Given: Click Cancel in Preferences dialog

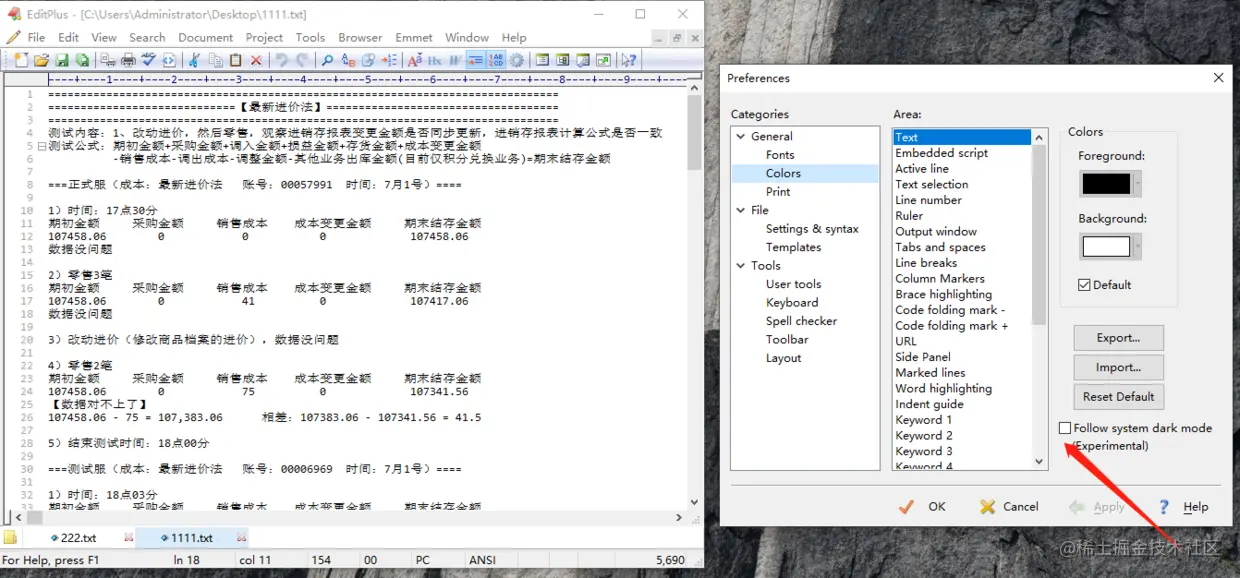Looking at the screenshot, I should click(1009, 507).
